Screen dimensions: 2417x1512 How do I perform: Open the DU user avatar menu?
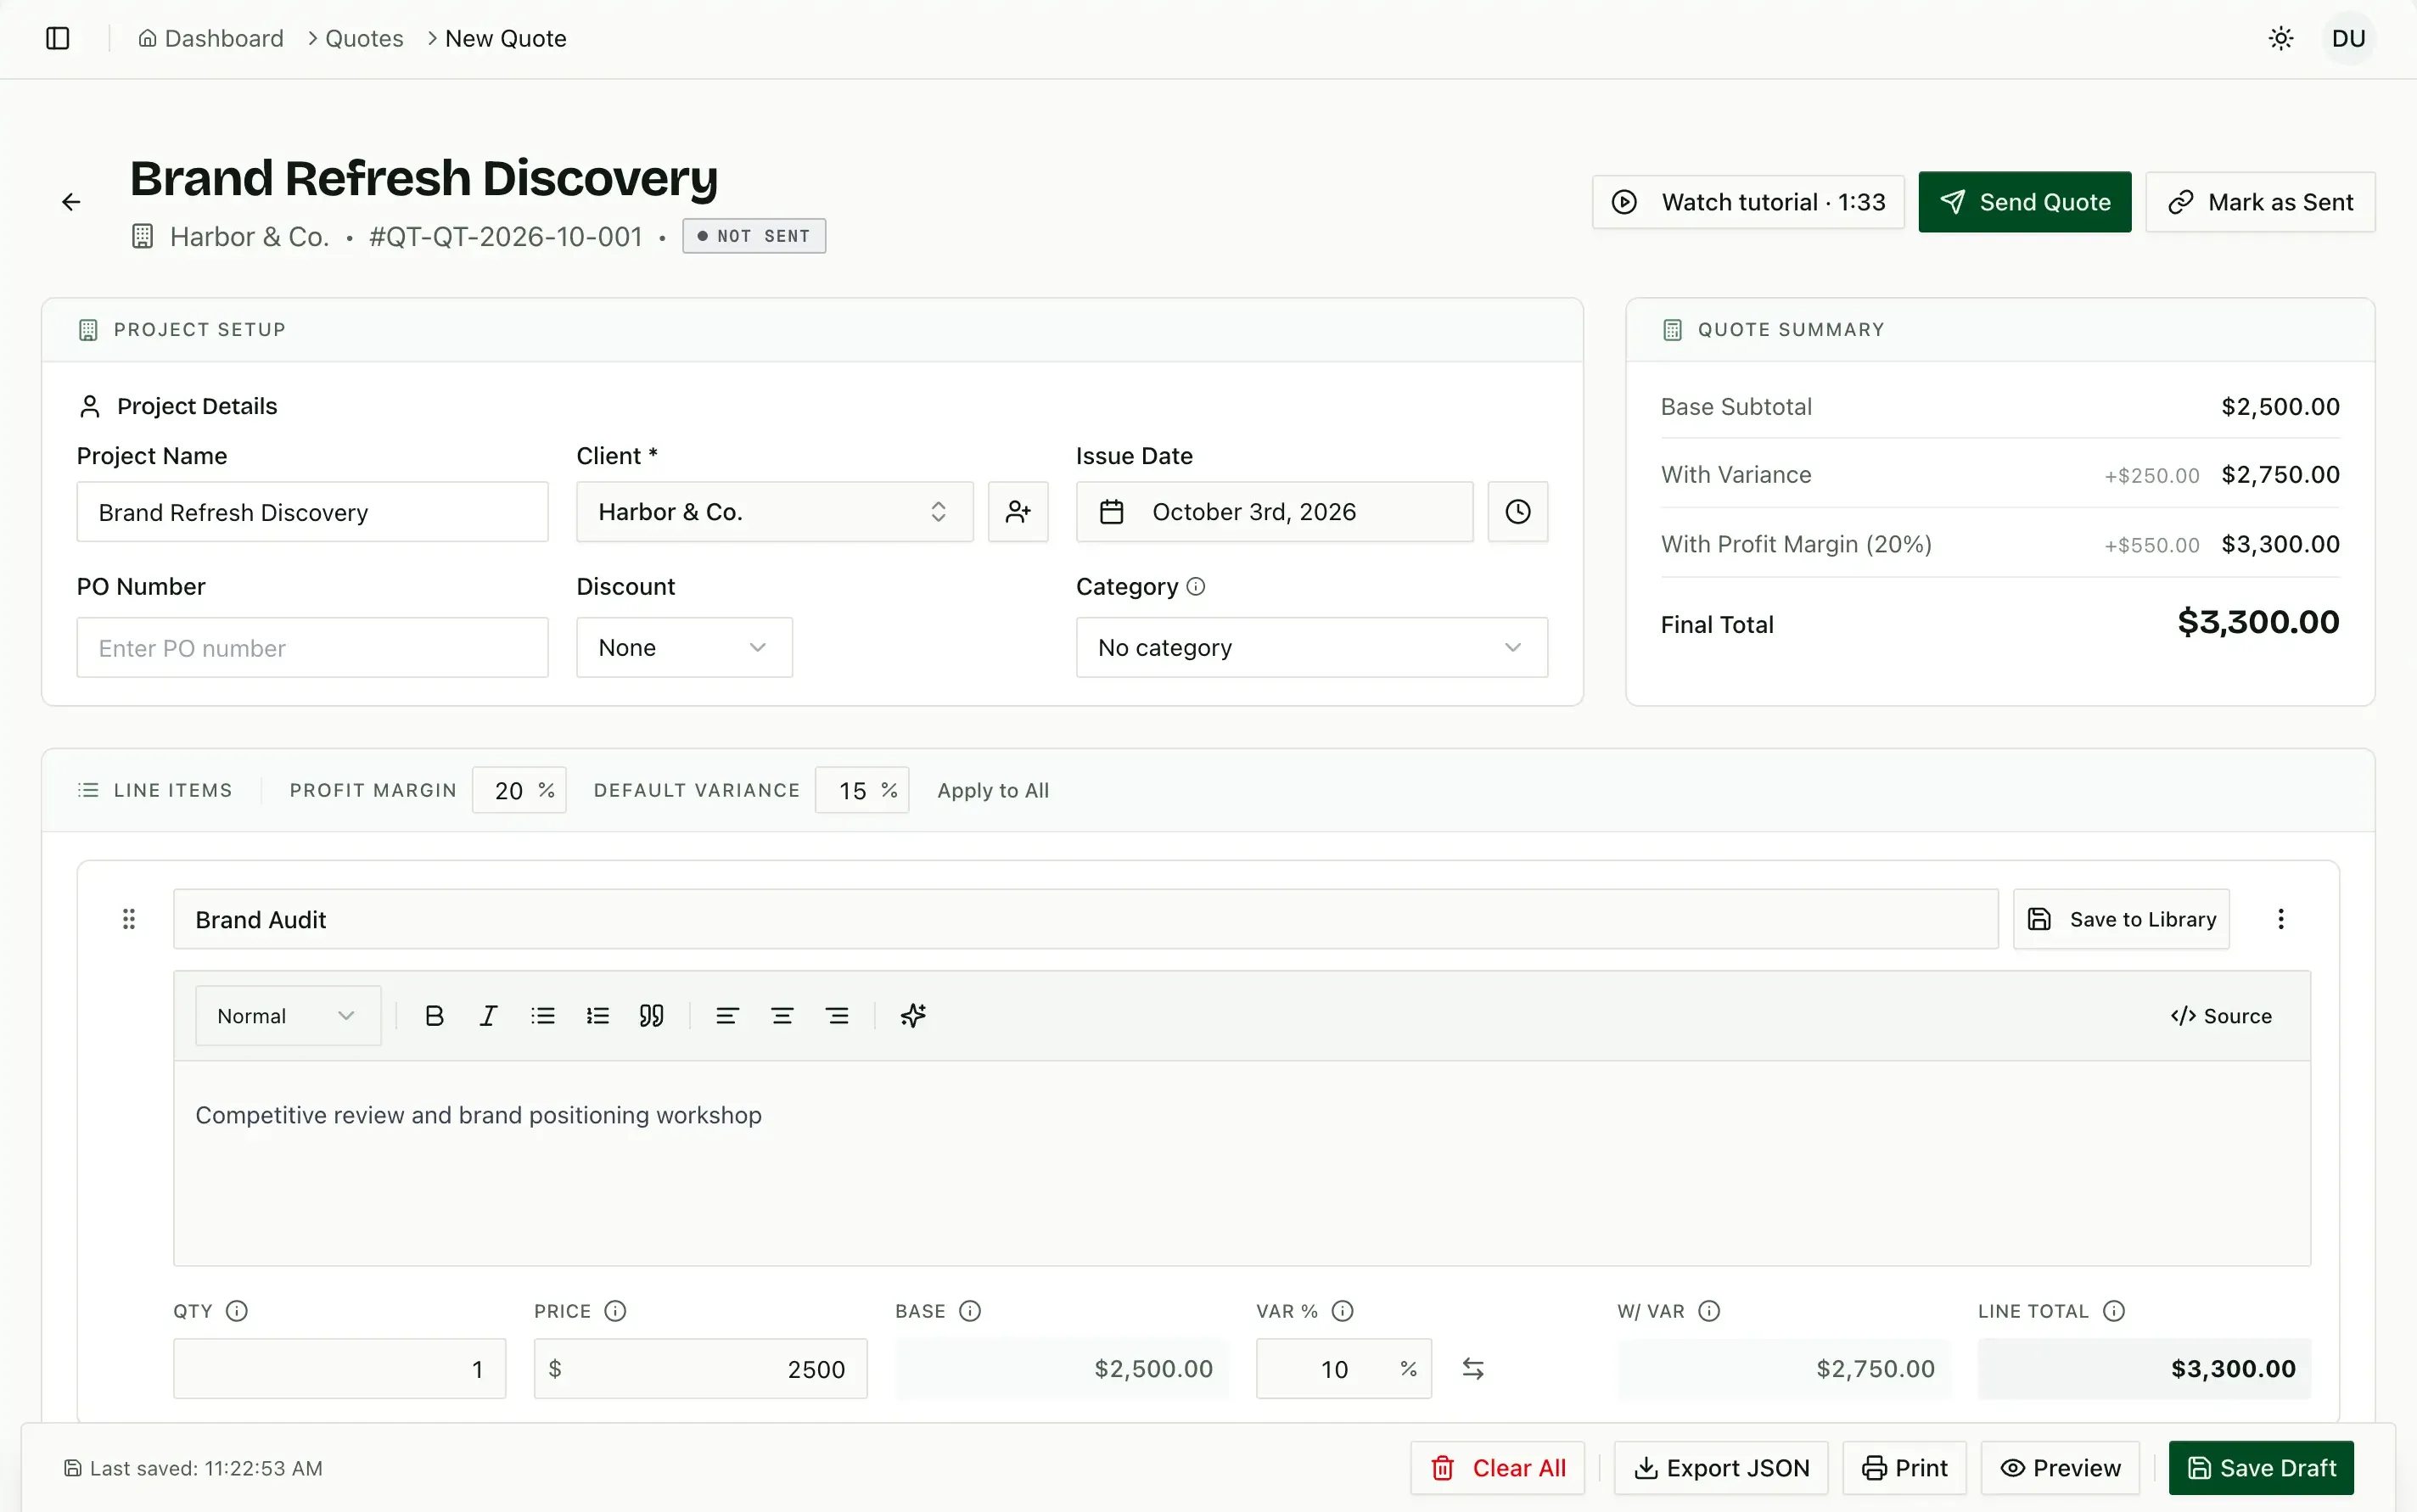(x=2348, y=38)
